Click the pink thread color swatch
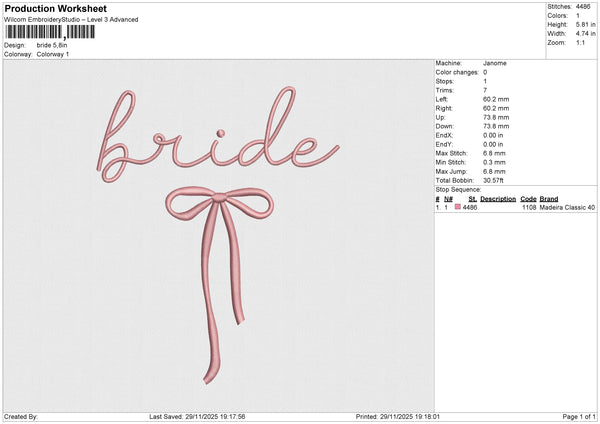This screenshot has height=424, width=600. pos(459,207)
